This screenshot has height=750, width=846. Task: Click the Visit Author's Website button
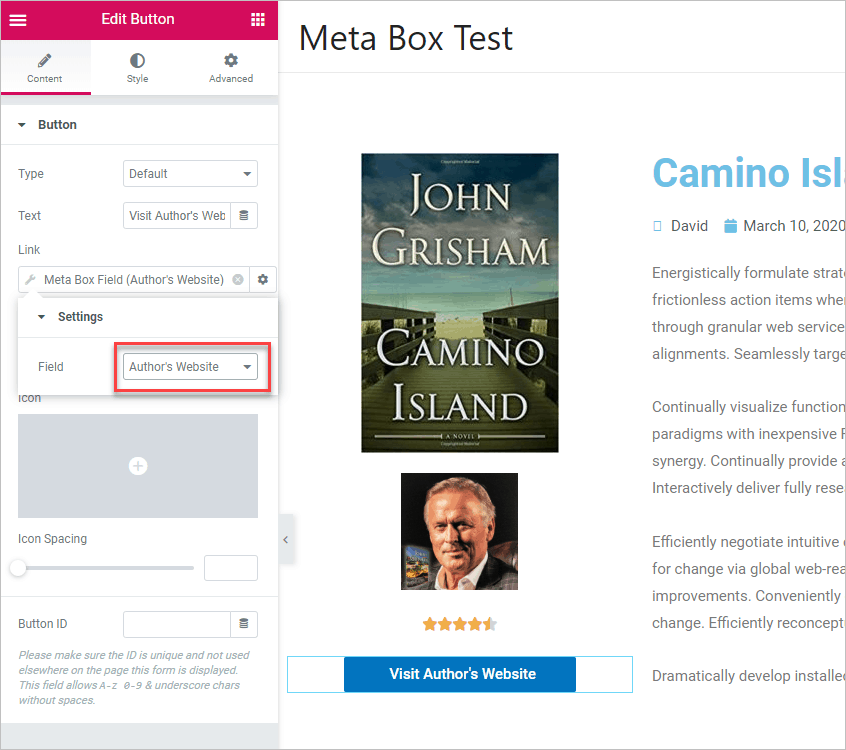click(x=460, y=674)
